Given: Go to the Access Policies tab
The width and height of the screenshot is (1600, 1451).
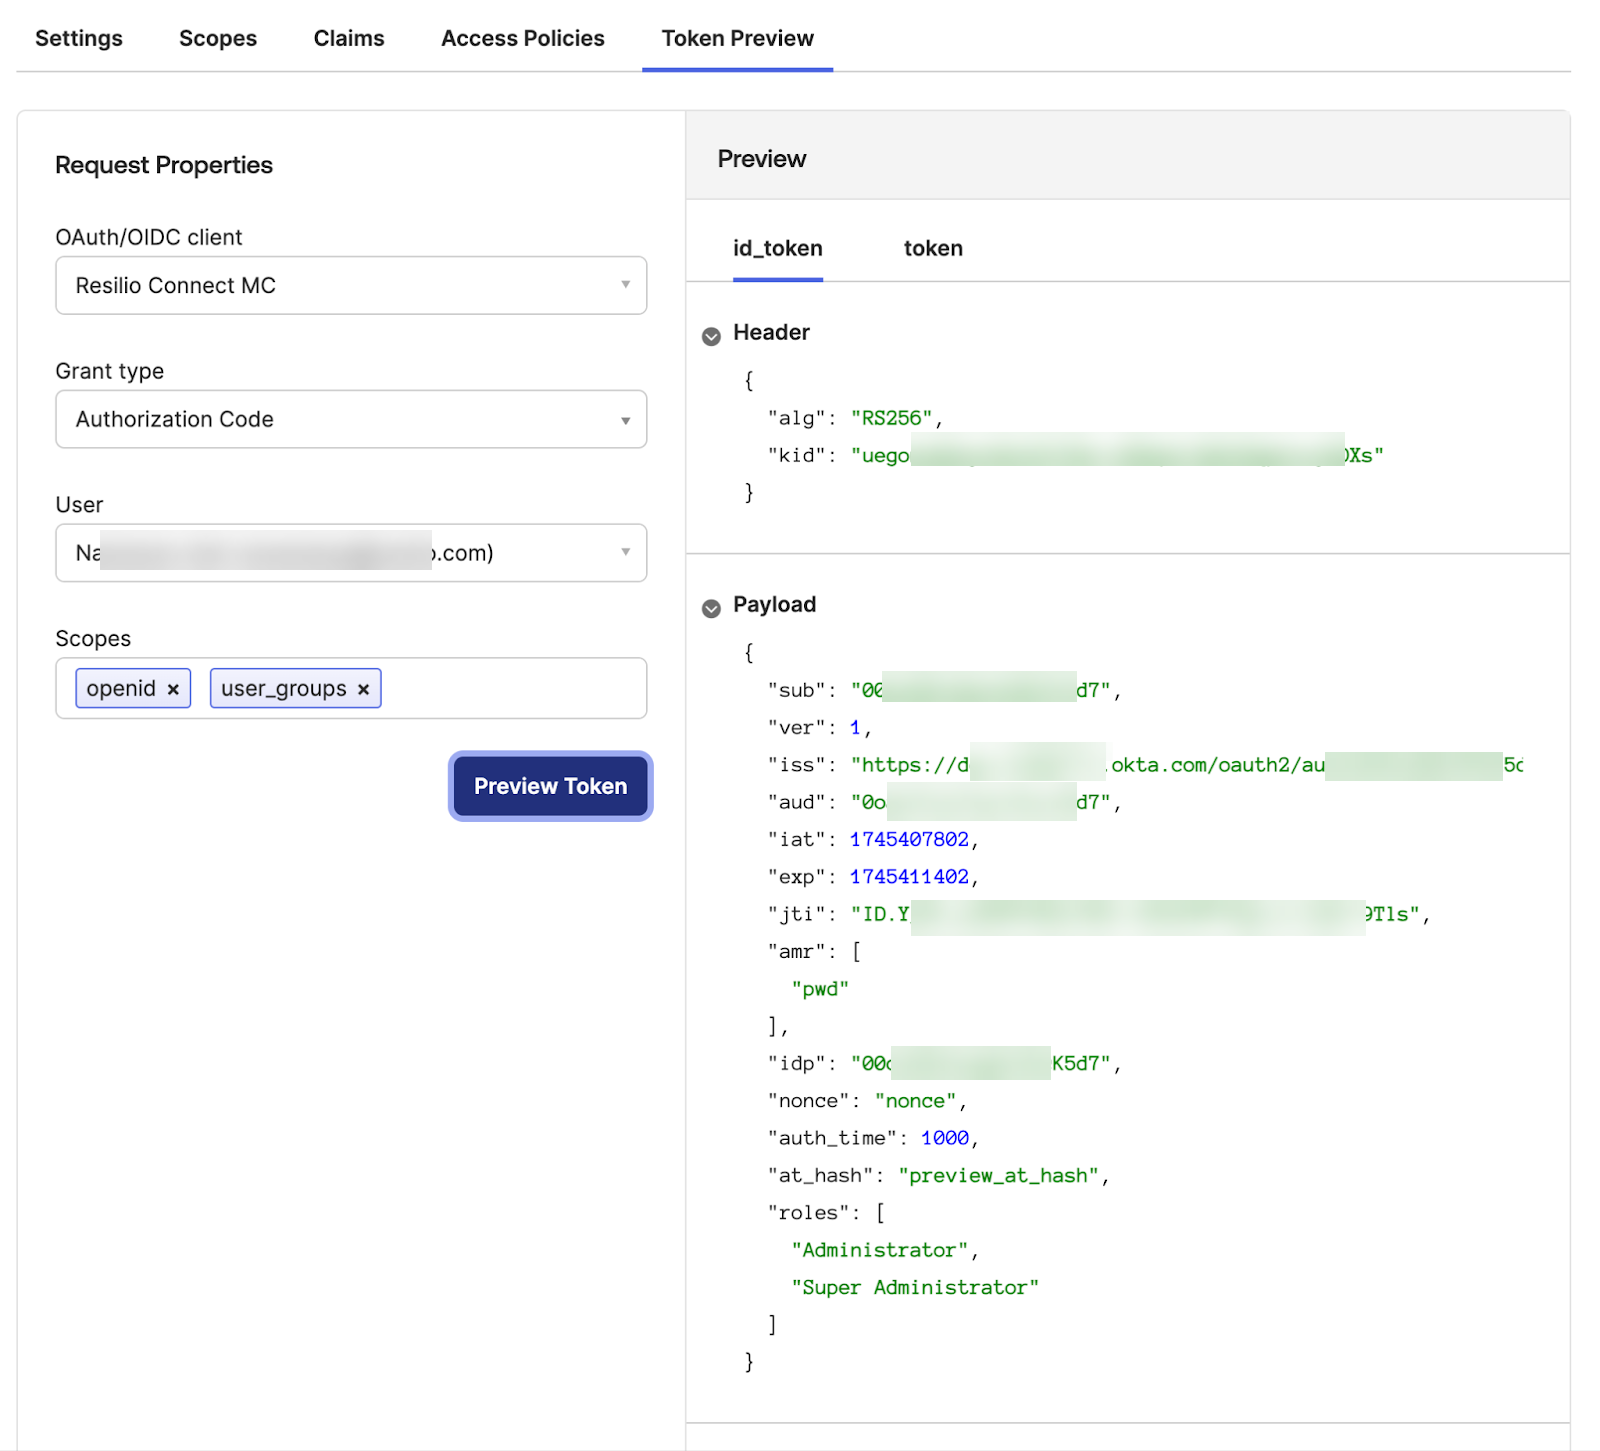Looking at the screenshot, I should coord(523,38).
